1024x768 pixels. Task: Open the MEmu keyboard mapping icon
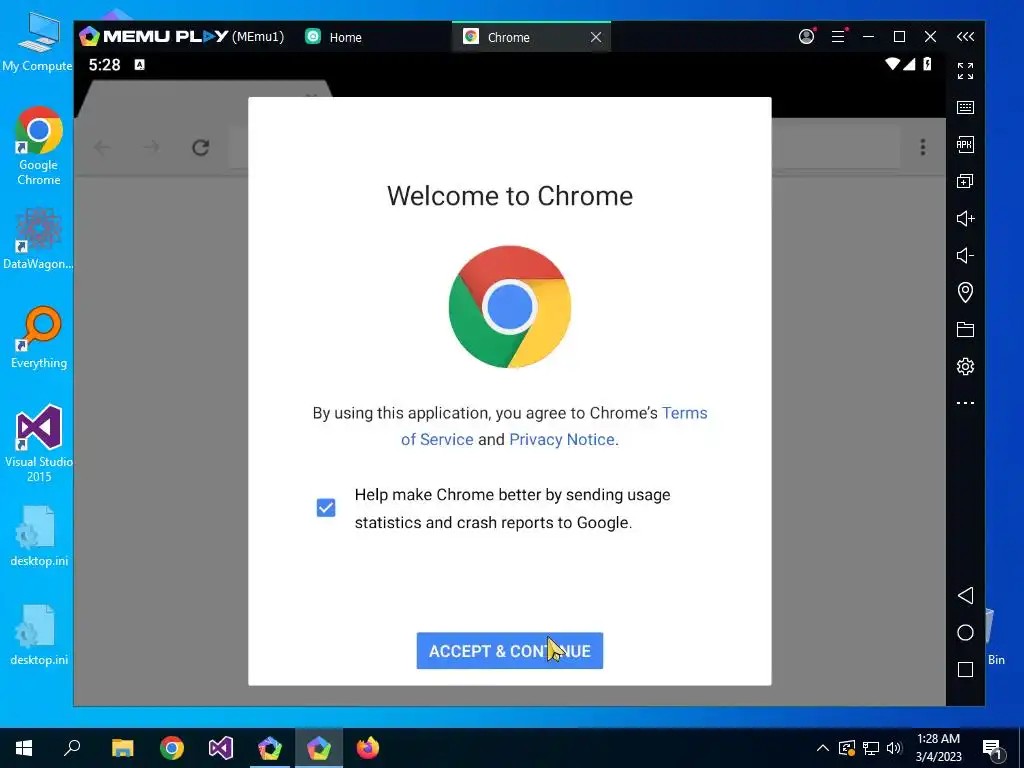965,107
